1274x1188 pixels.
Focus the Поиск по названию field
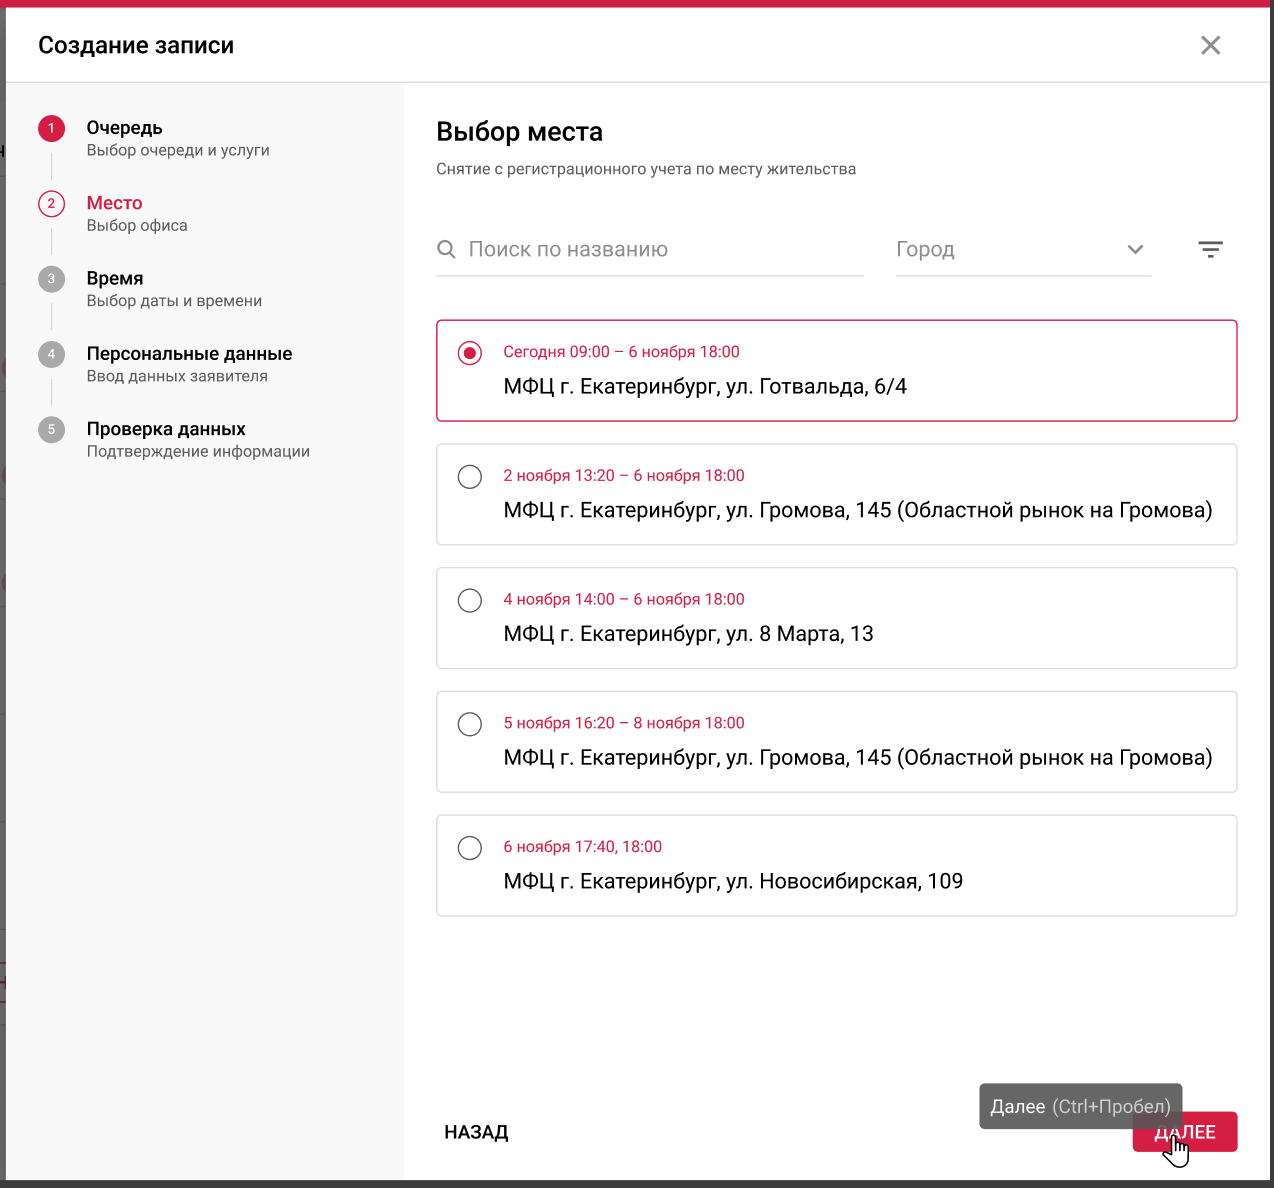(x=650, y=250)
